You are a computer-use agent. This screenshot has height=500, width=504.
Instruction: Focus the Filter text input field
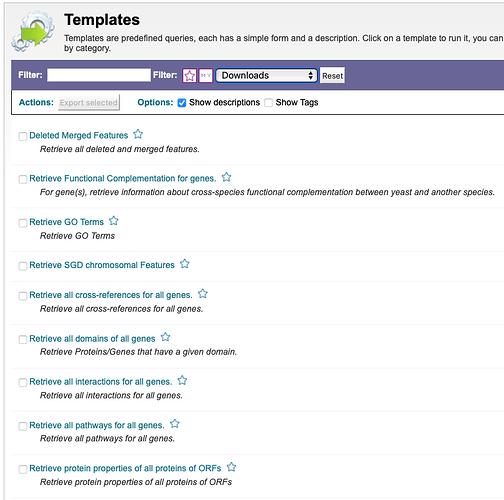(x=99, y=75)
